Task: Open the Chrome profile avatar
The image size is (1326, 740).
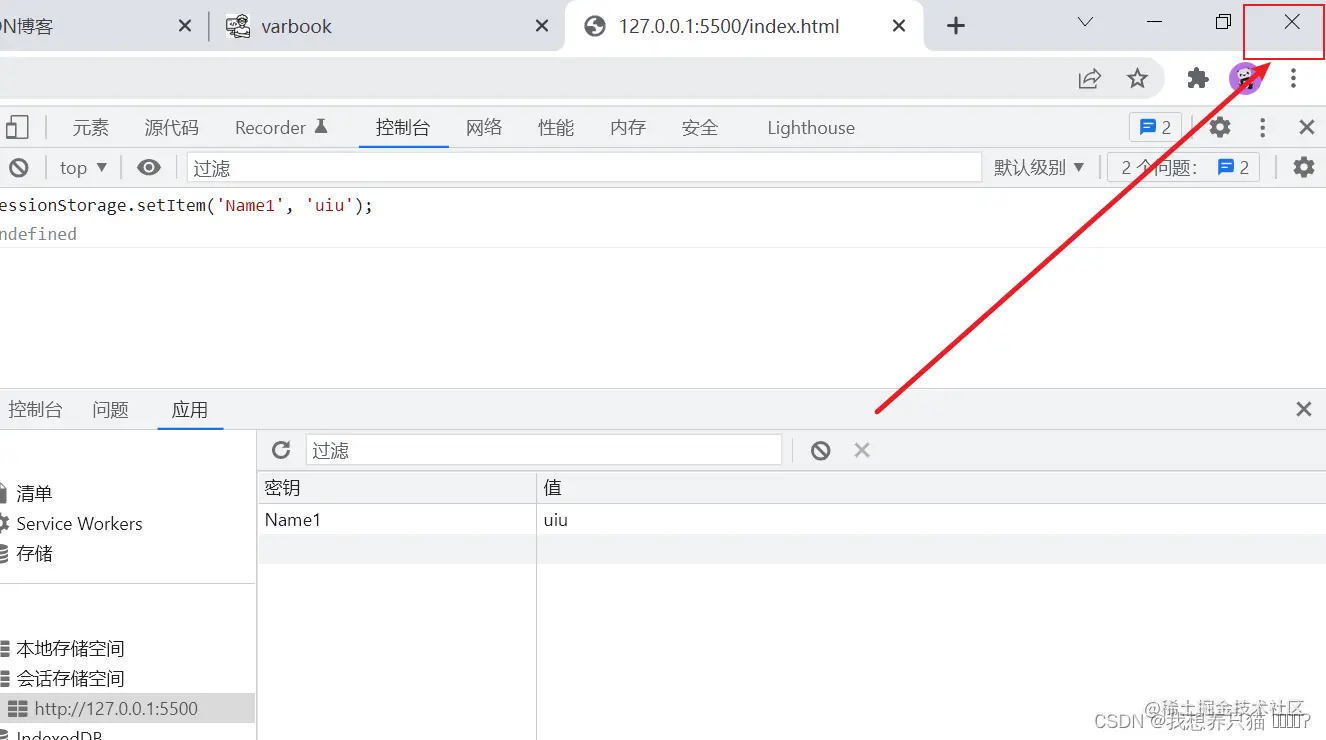Action: click(1245, 78)
